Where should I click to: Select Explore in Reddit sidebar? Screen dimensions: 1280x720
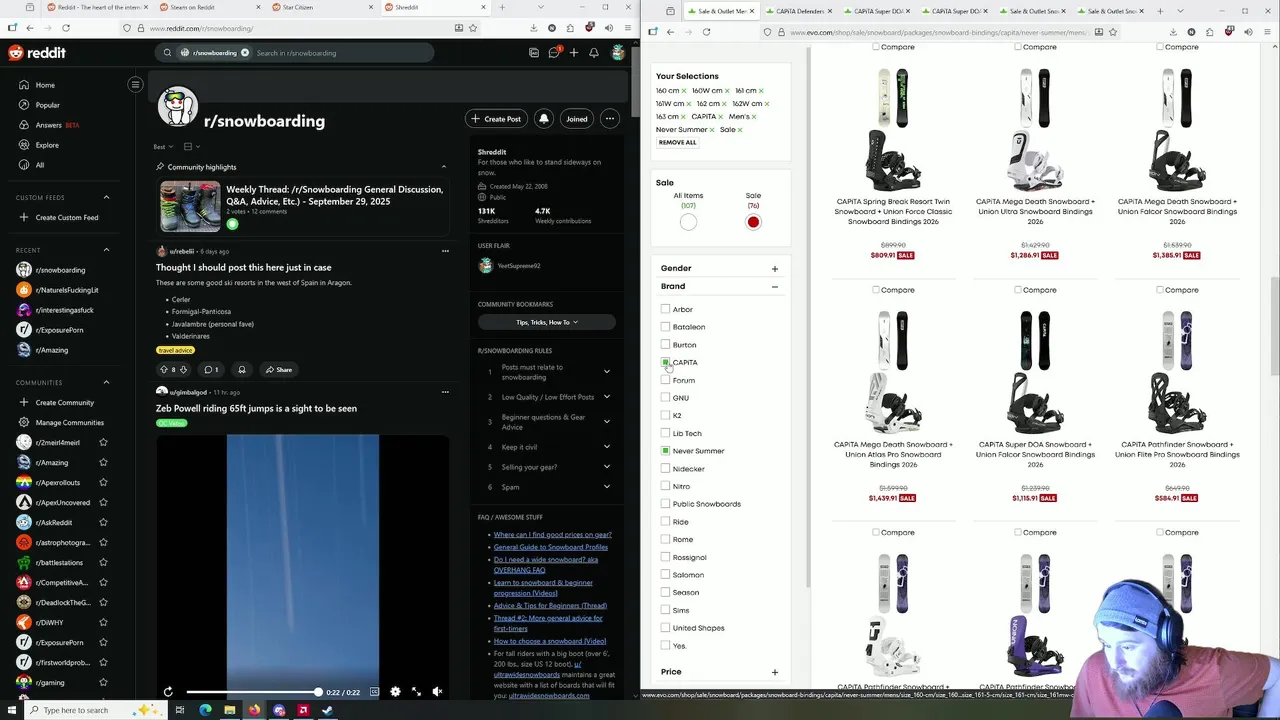coord(47,145)
